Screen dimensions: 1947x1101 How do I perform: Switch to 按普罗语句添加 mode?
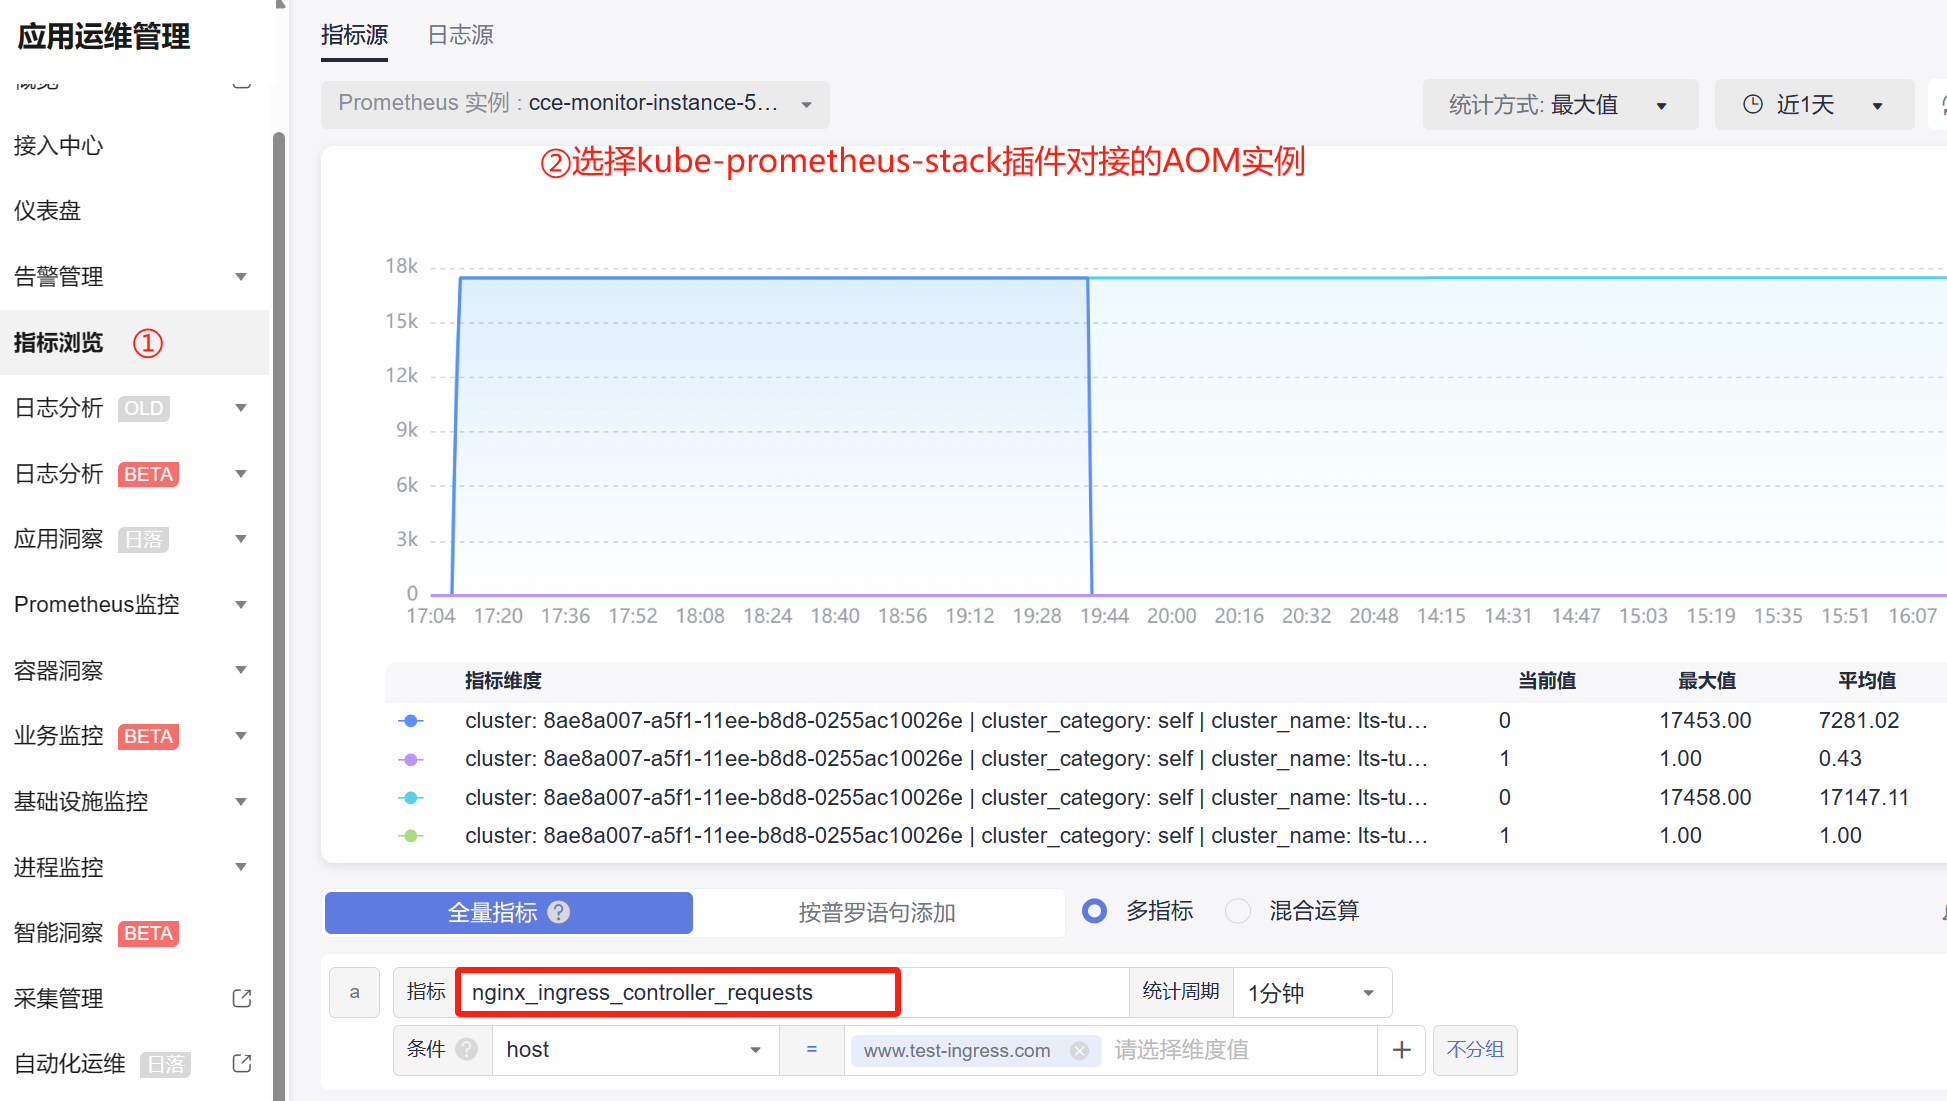(877, 912)
